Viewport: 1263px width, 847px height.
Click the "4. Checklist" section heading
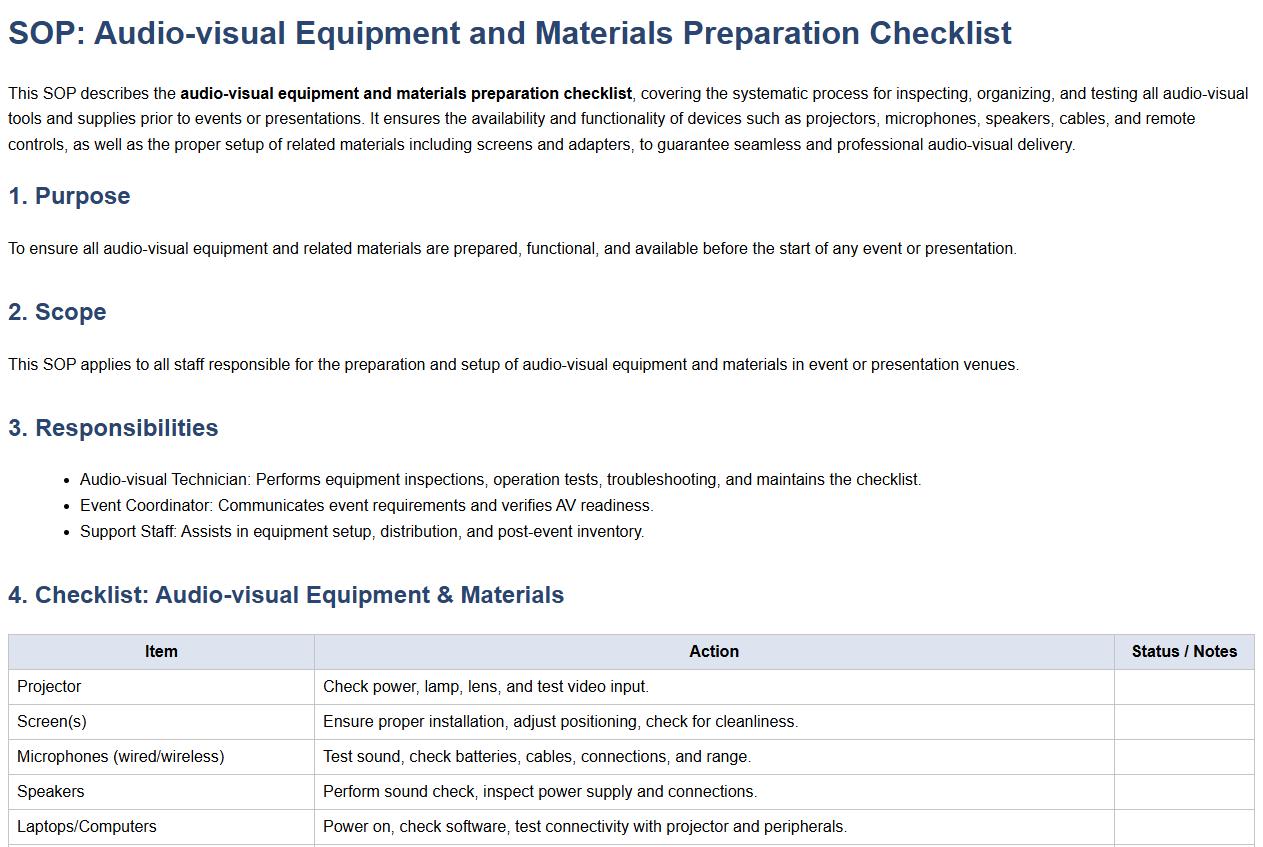[286, 595]
